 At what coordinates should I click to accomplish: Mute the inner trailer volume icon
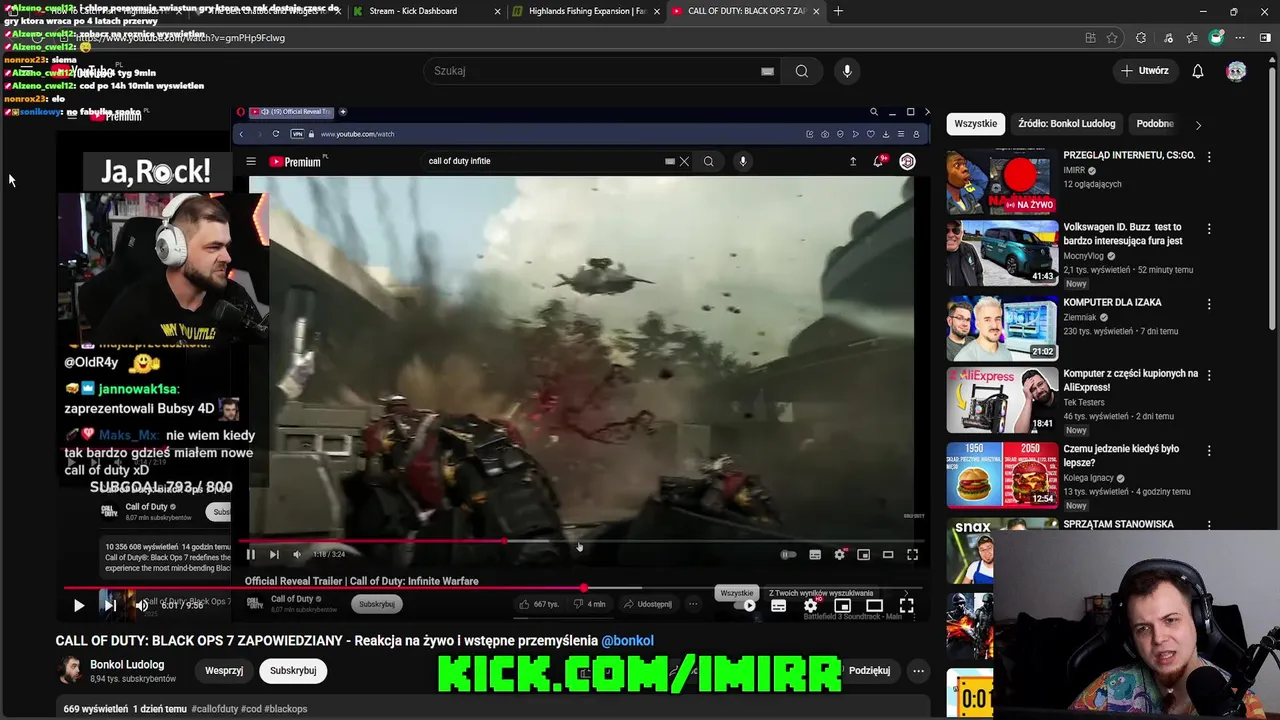point(297,554)
